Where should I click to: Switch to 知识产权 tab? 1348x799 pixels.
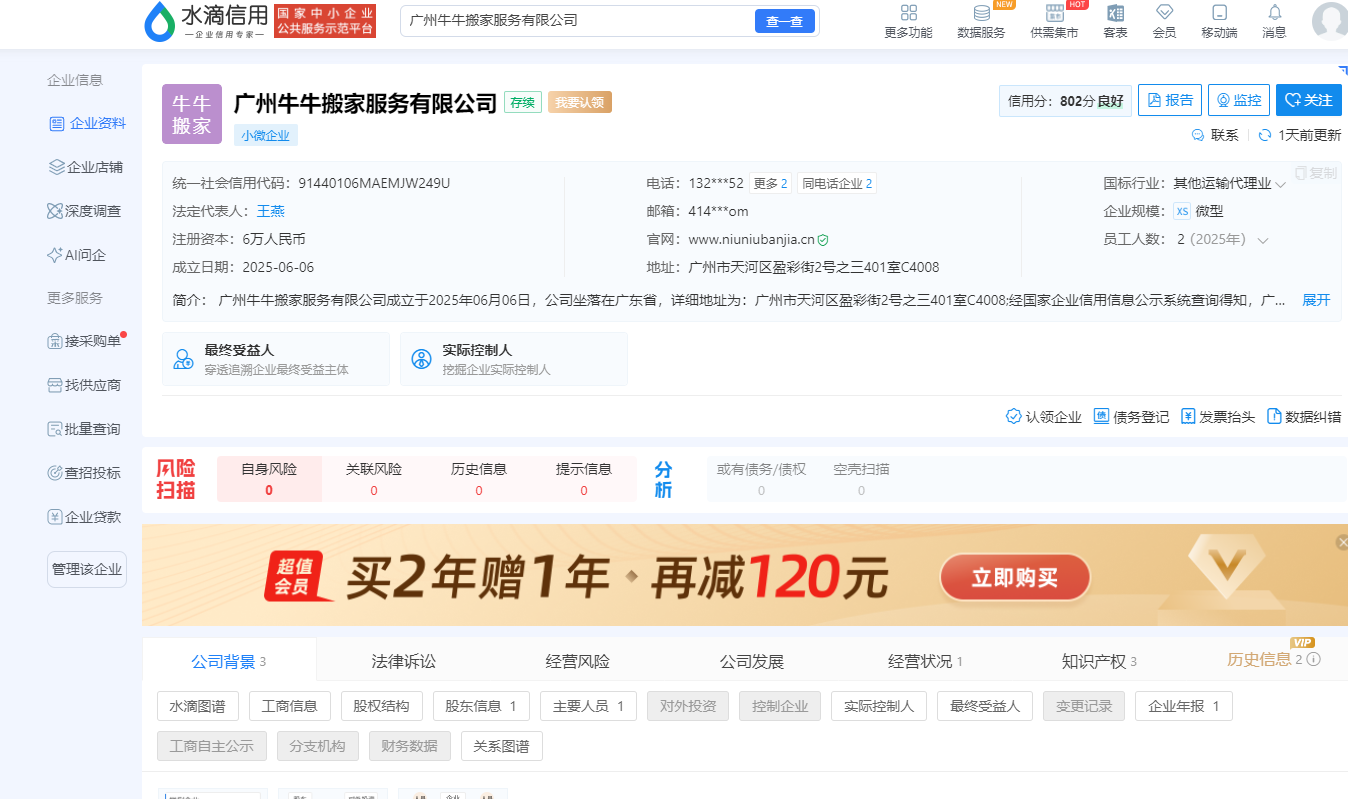click(x=1099, y=661)
